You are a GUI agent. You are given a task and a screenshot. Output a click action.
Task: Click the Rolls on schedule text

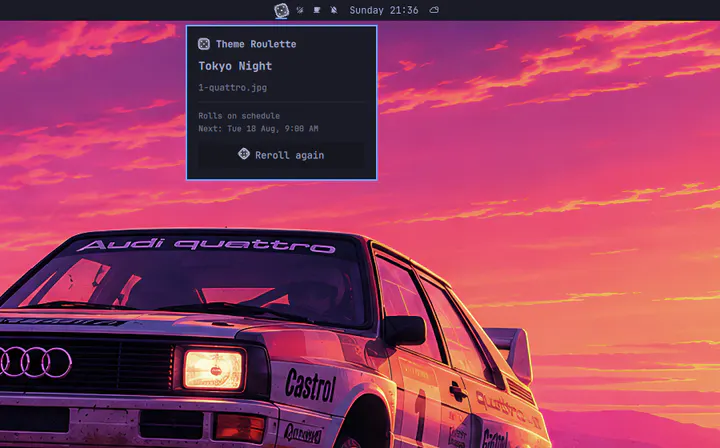click(x=239, y=116)
